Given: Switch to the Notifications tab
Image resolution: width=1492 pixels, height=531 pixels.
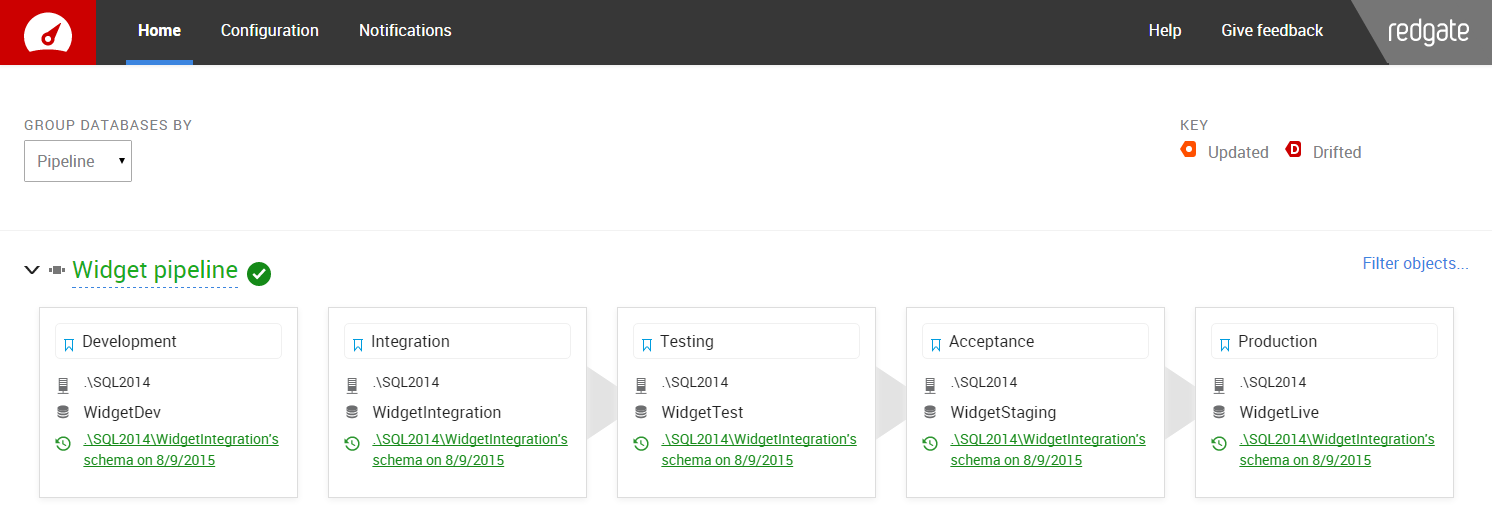Looking at the screenshot, I should point(405,31).
